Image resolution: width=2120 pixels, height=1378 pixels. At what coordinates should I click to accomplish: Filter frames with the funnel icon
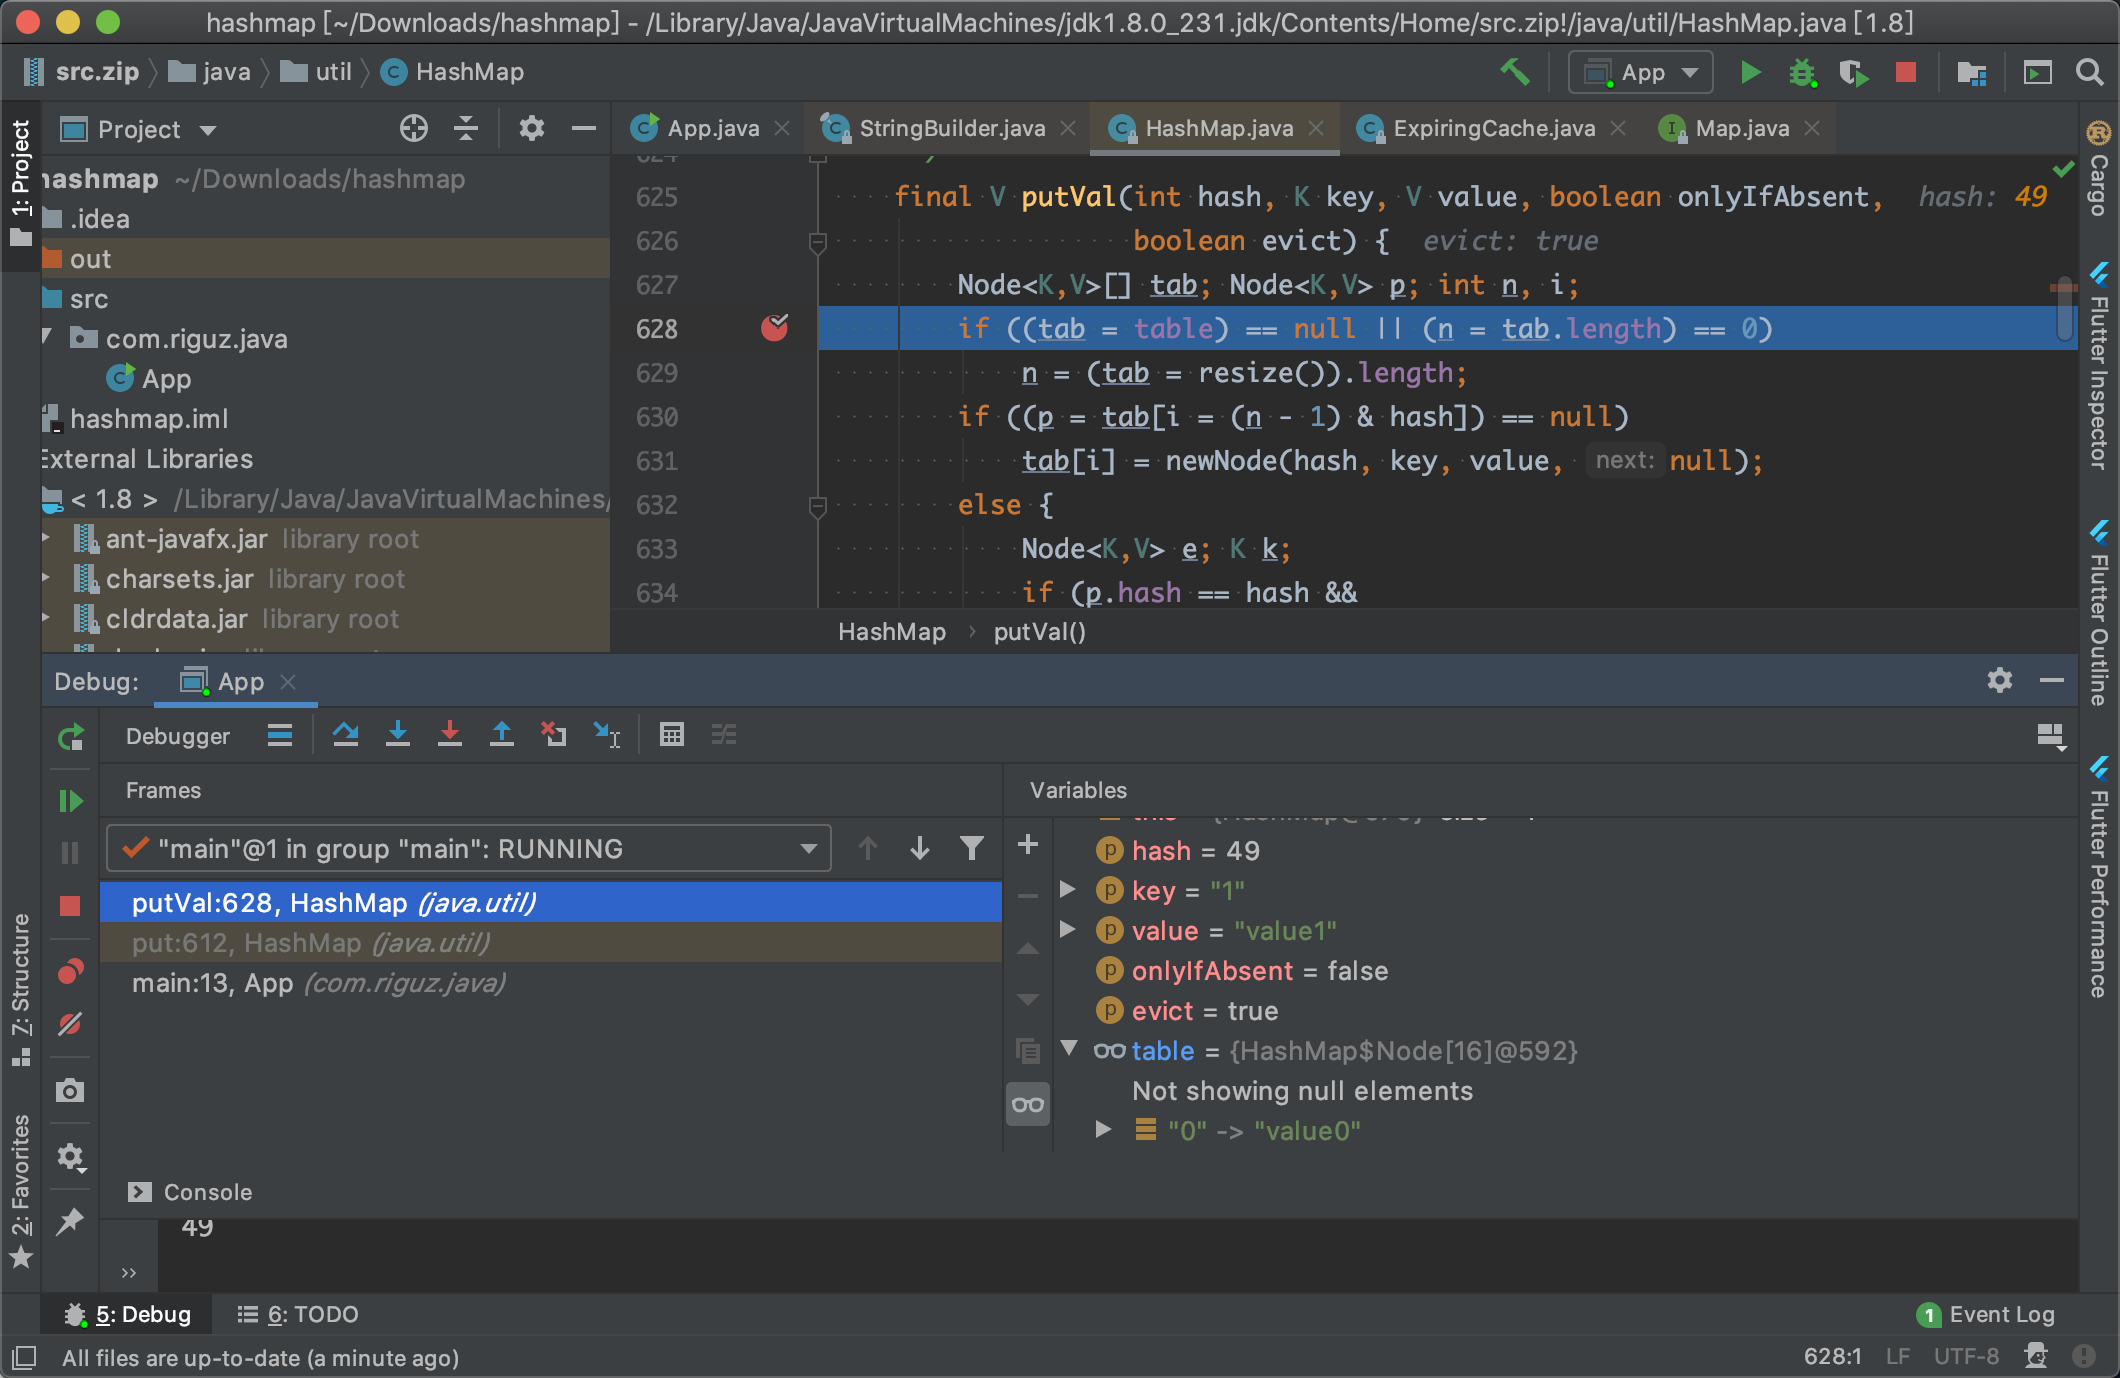click(971, 848)
